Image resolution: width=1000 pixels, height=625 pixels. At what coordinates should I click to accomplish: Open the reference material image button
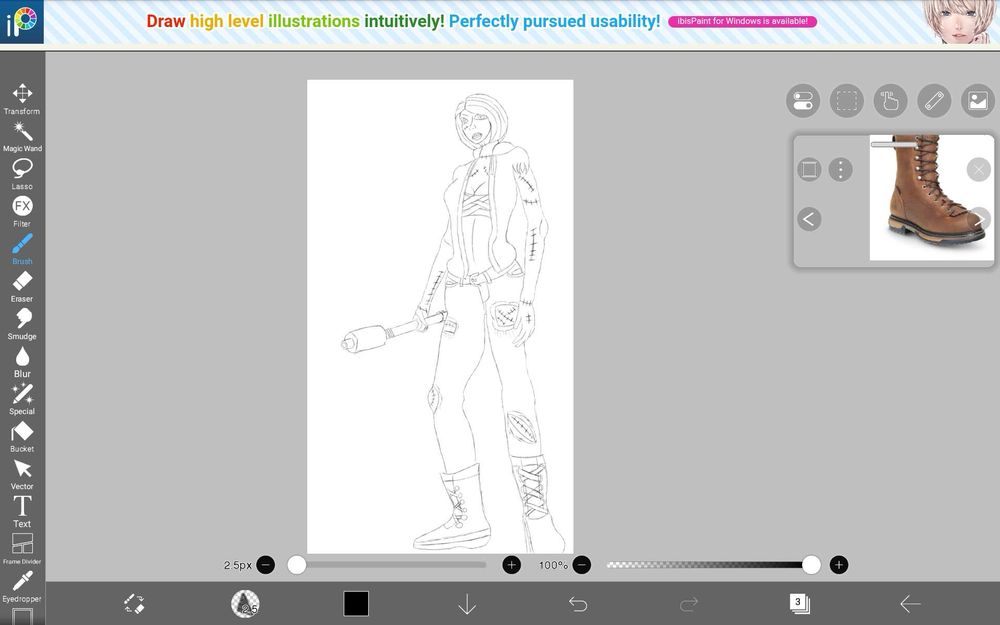978,101
